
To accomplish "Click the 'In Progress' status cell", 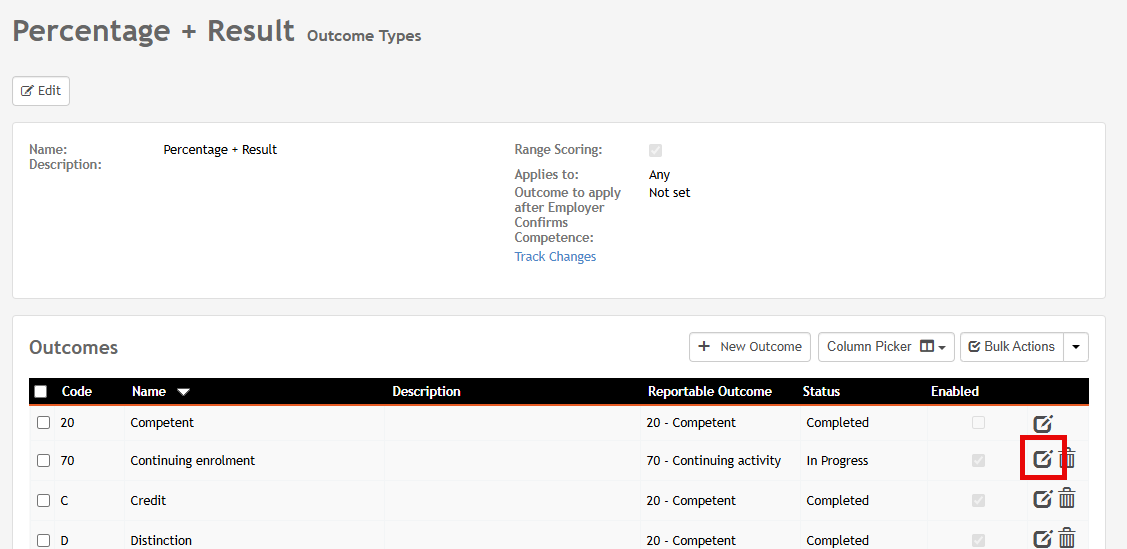I will [837, 461].
